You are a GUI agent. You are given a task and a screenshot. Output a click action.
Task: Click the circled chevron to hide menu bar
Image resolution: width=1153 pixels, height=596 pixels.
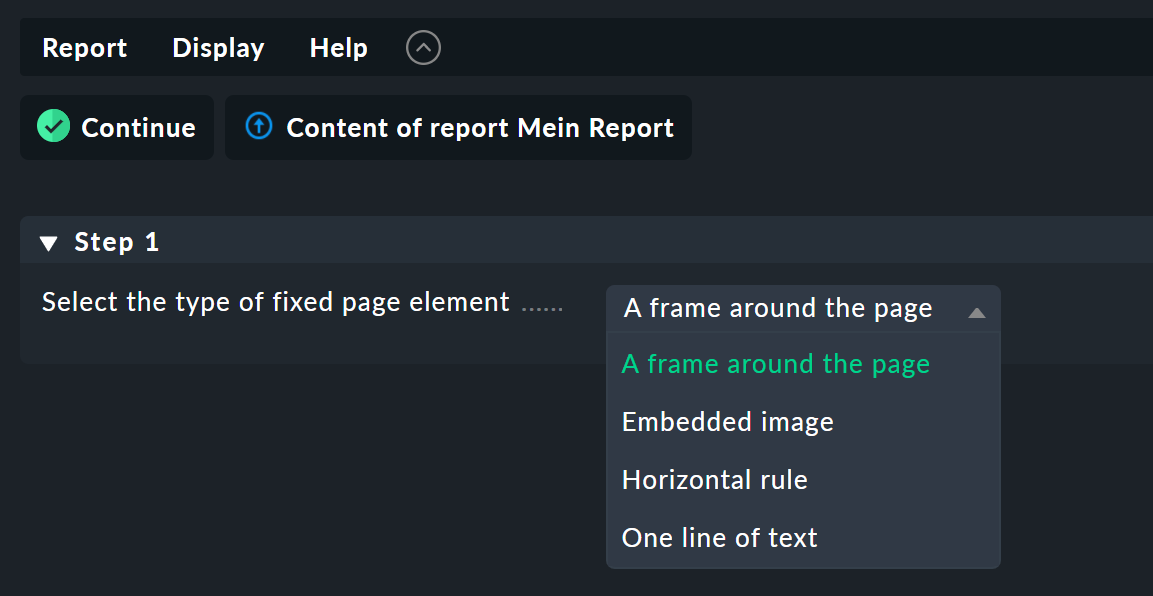coord(423,48)
